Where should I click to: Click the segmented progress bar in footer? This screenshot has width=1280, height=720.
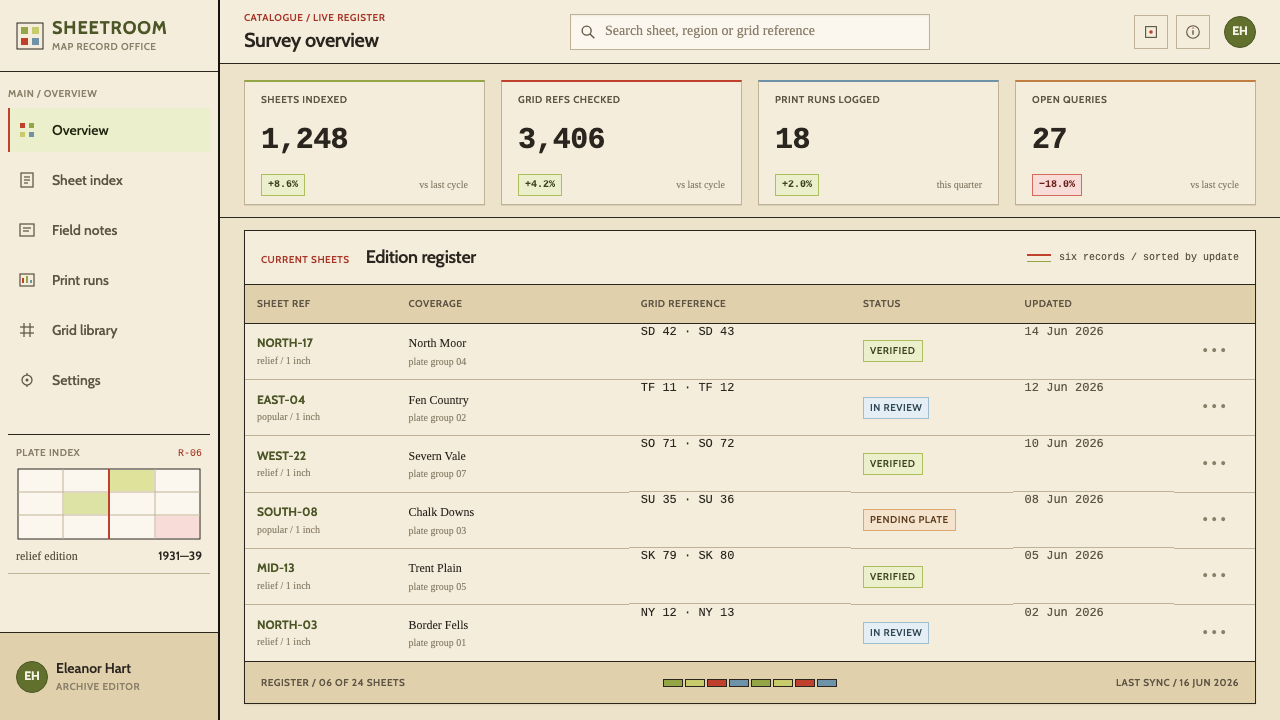750,683
